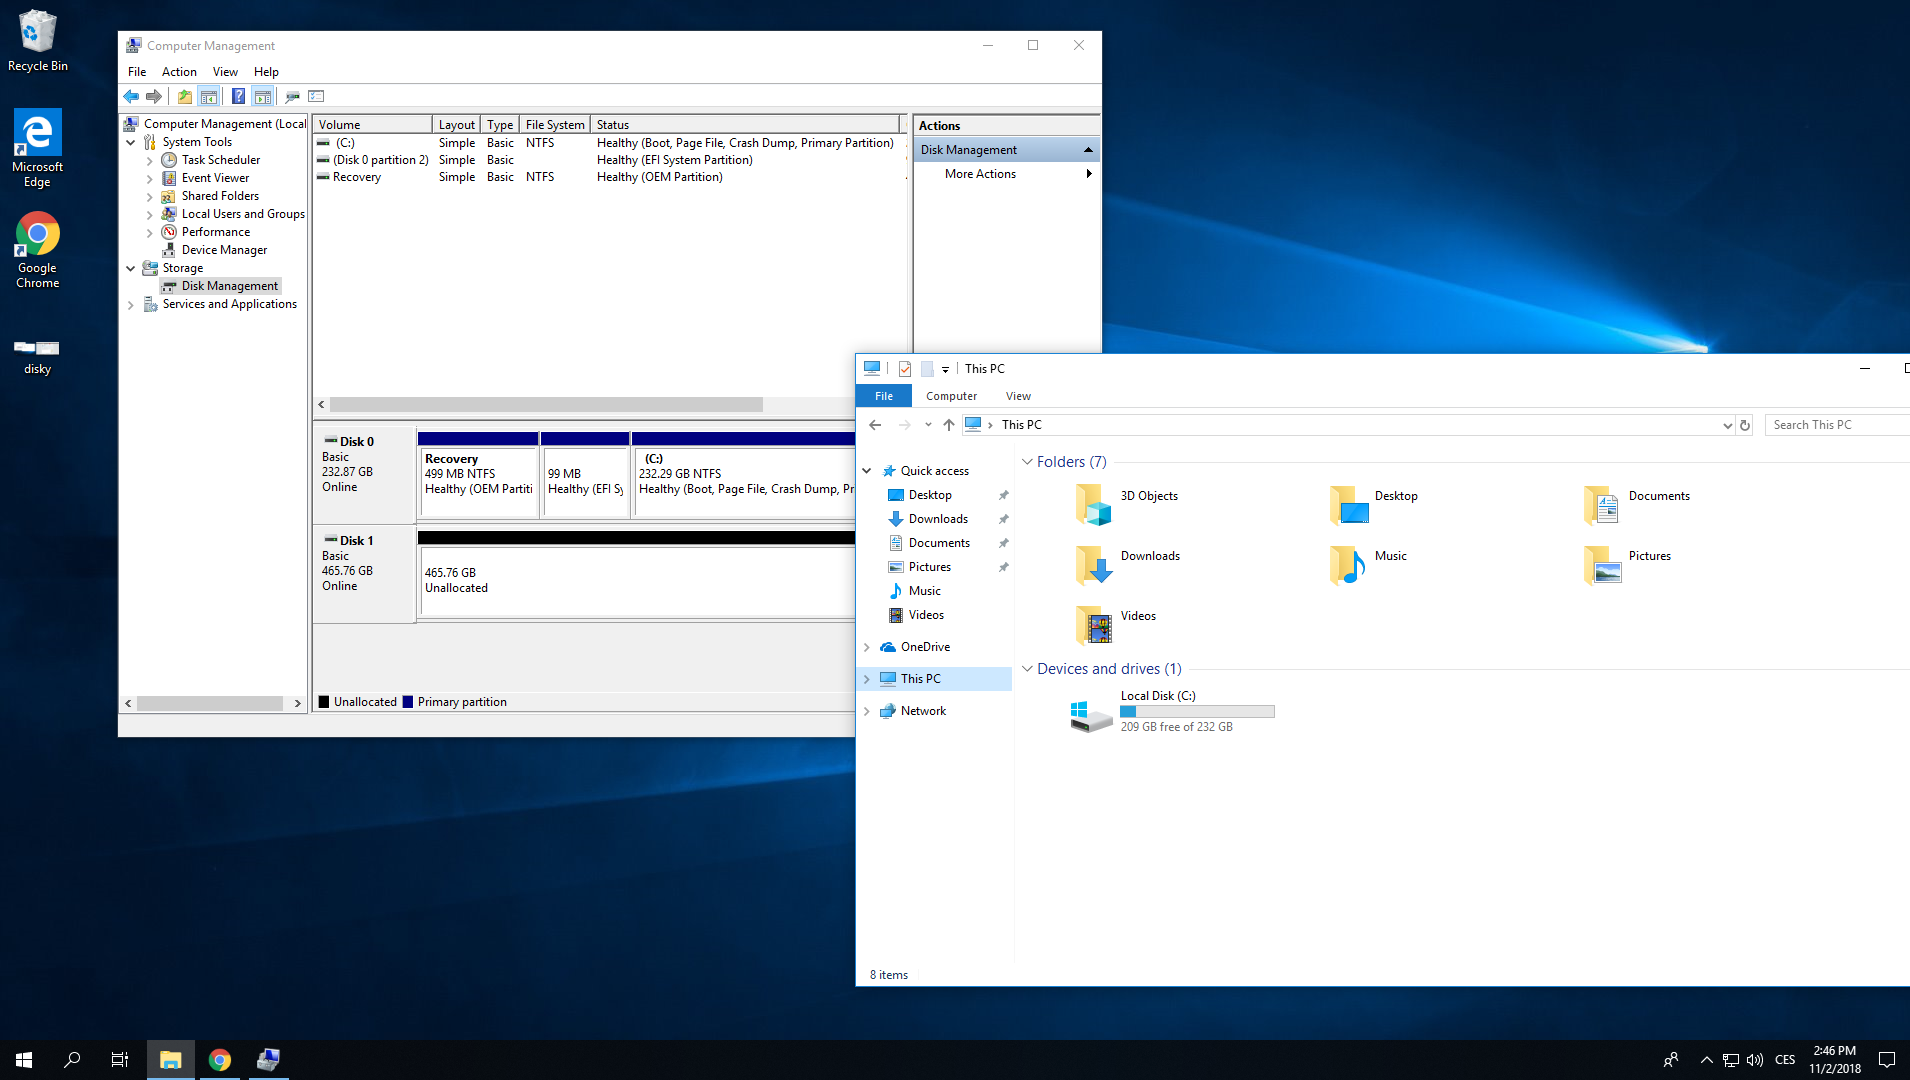Switch to the Computer ribbon tab

951,396
